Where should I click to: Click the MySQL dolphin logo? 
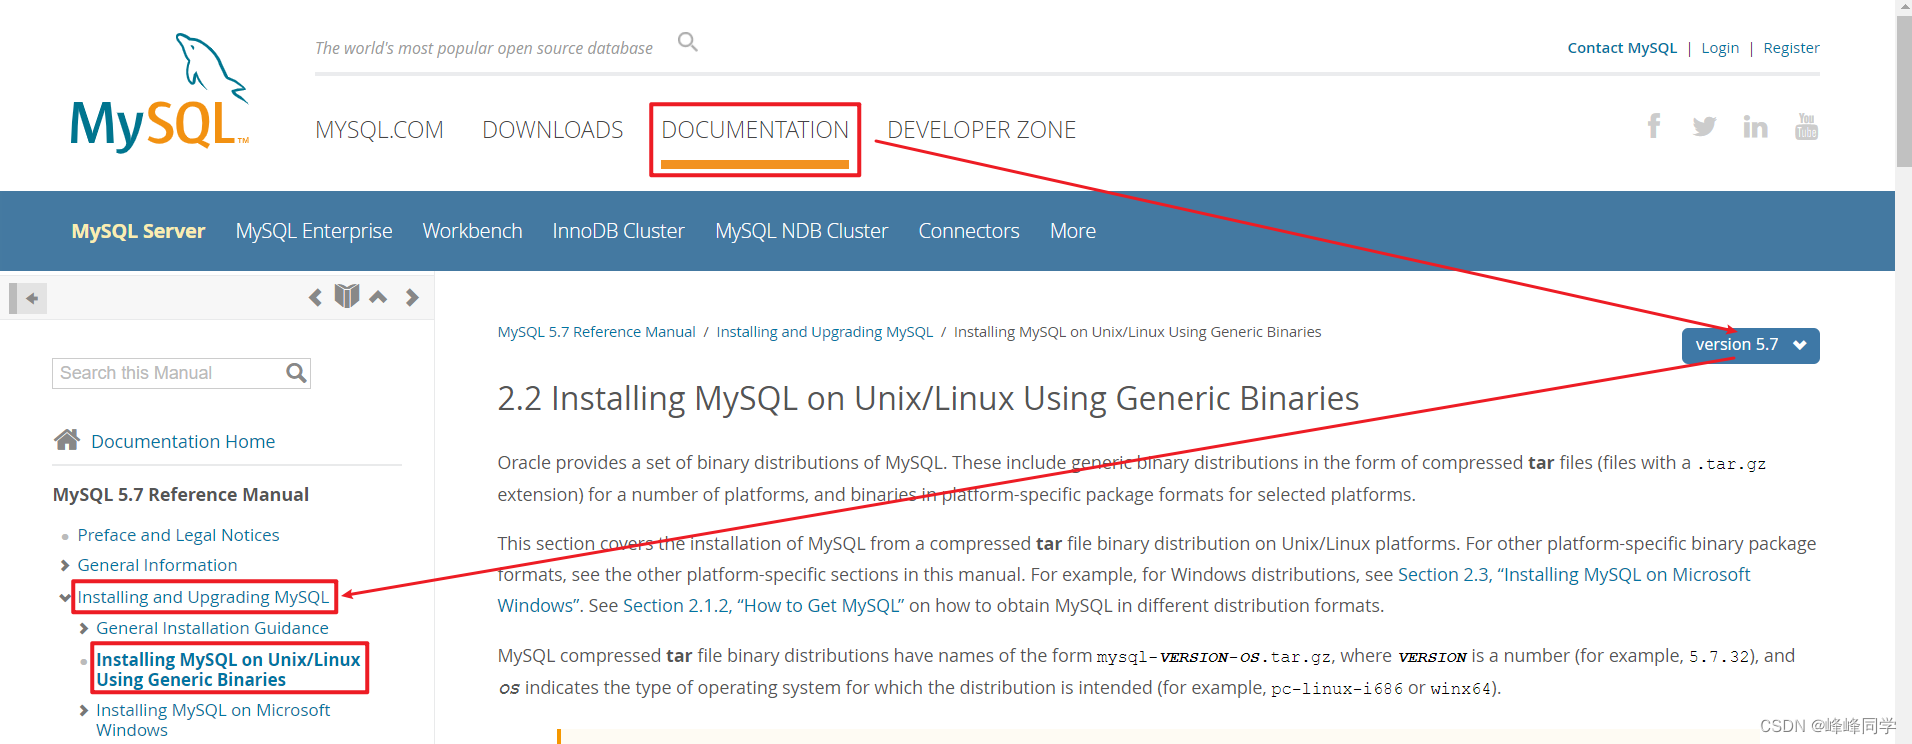pyautogui.click(x=159, y=92)
